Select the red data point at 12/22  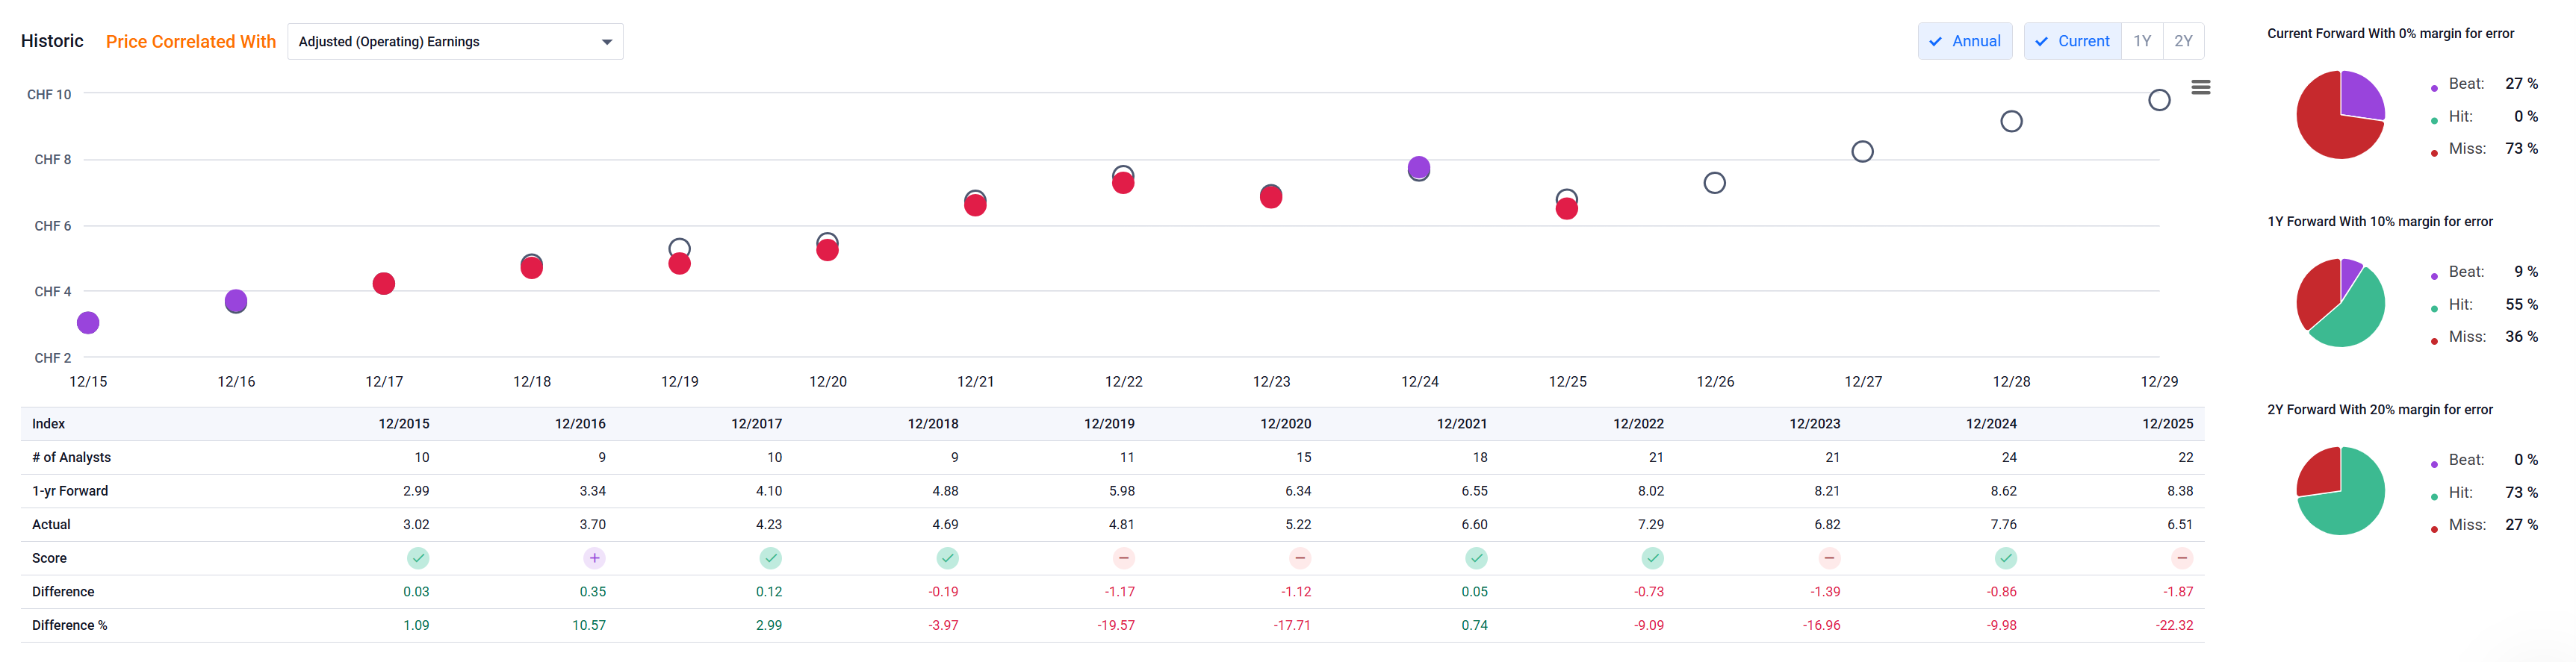click(1123, 182)
